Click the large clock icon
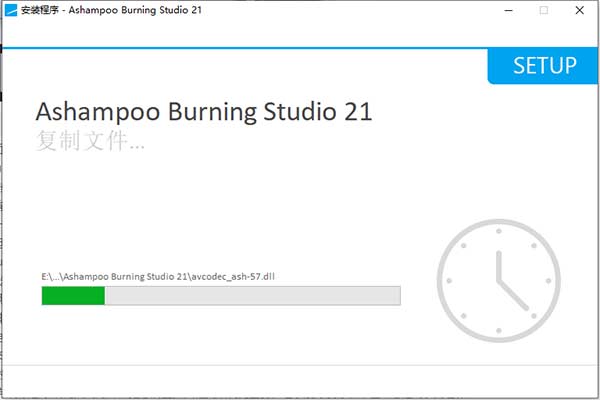 point(499,281)
